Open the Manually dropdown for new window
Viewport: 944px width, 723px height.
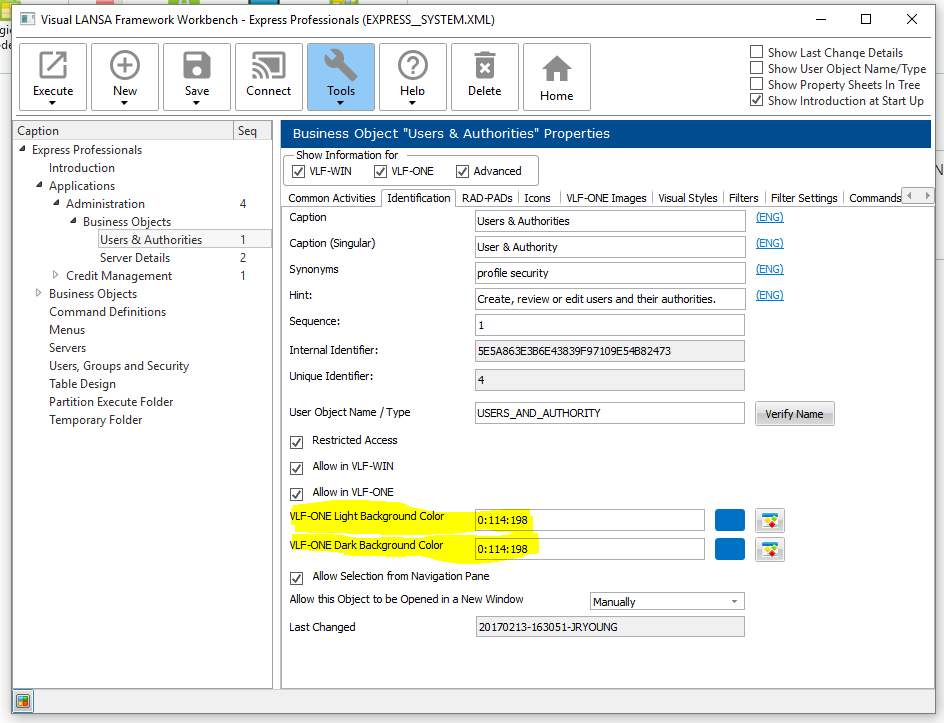[666, 602]
